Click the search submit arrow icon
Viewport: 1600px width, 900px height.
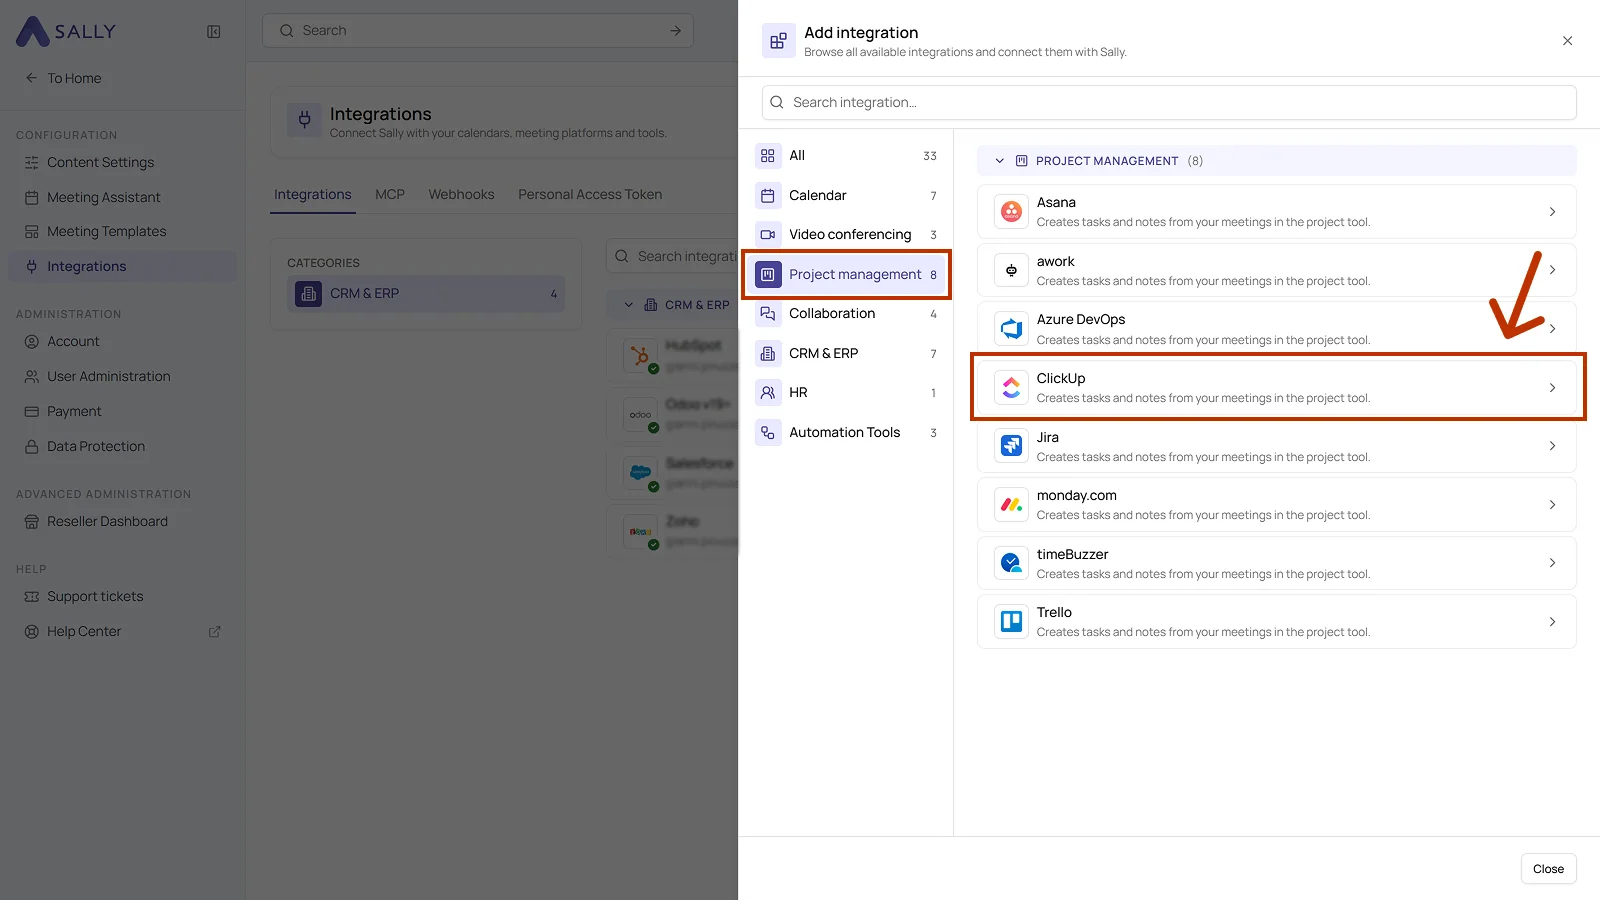pyautogui.click(x=675, y=30)
